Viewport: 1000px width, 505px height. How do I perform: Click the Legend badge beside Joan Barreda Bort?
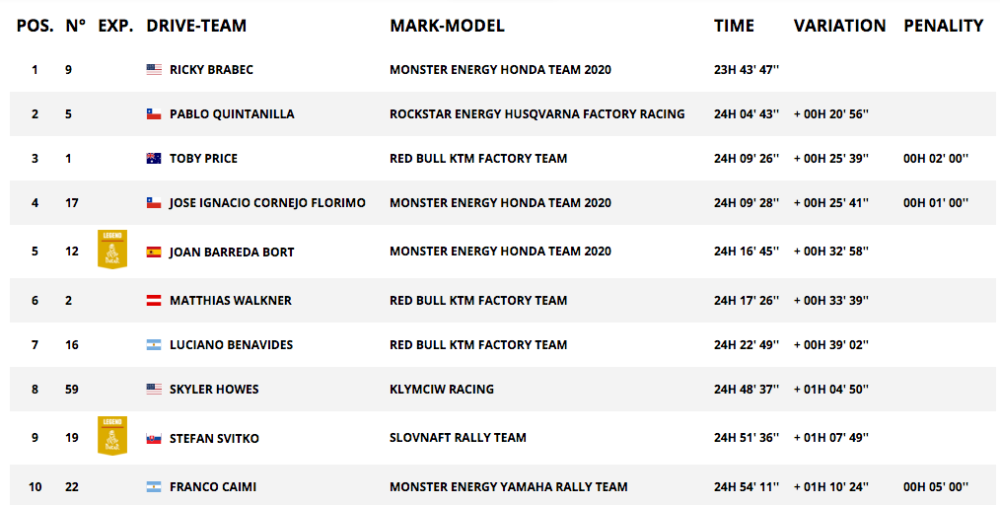(x=112, y=250)
